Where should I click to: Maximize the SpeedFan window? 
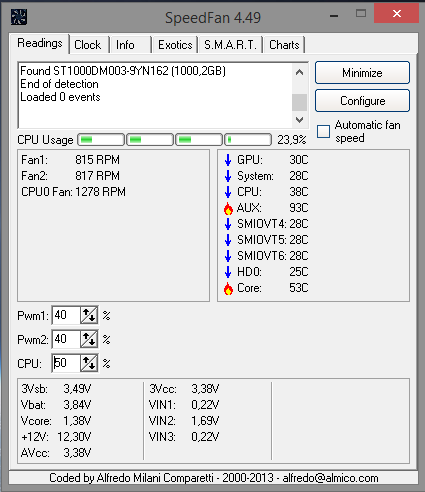[361, 14]
